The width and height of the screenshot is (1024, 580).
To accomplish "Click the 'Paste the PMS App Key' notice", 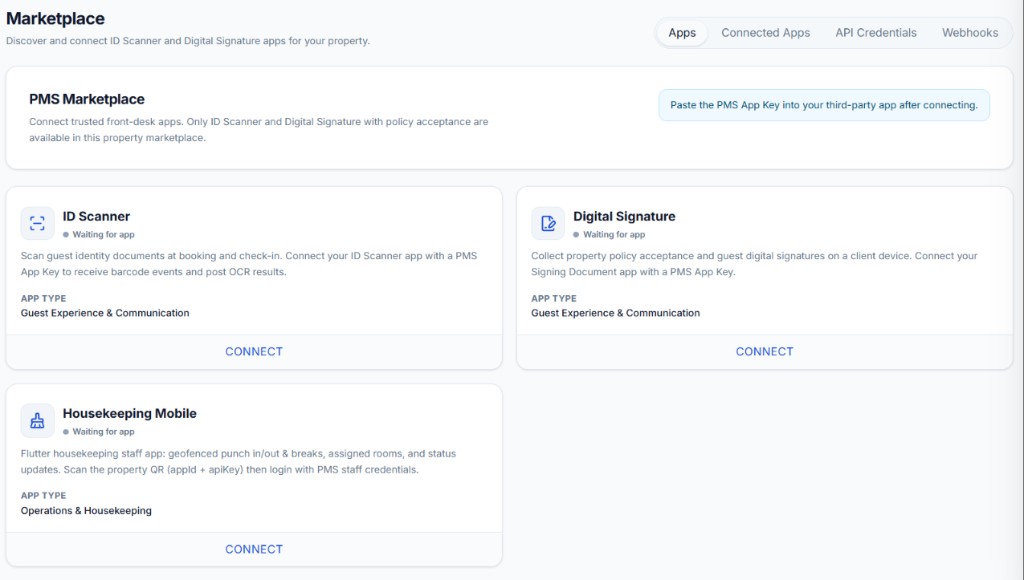I will (824, 105).
